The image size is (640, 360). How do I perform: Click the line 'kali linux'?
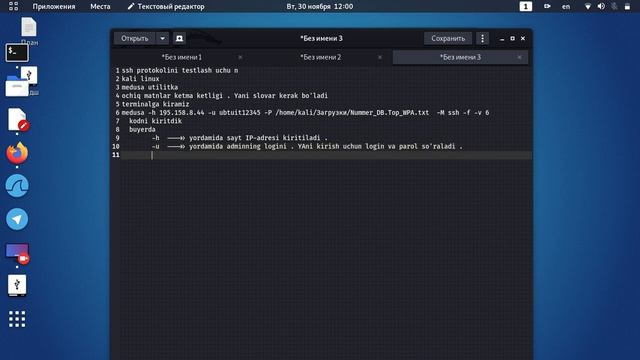tap(140, 79)
